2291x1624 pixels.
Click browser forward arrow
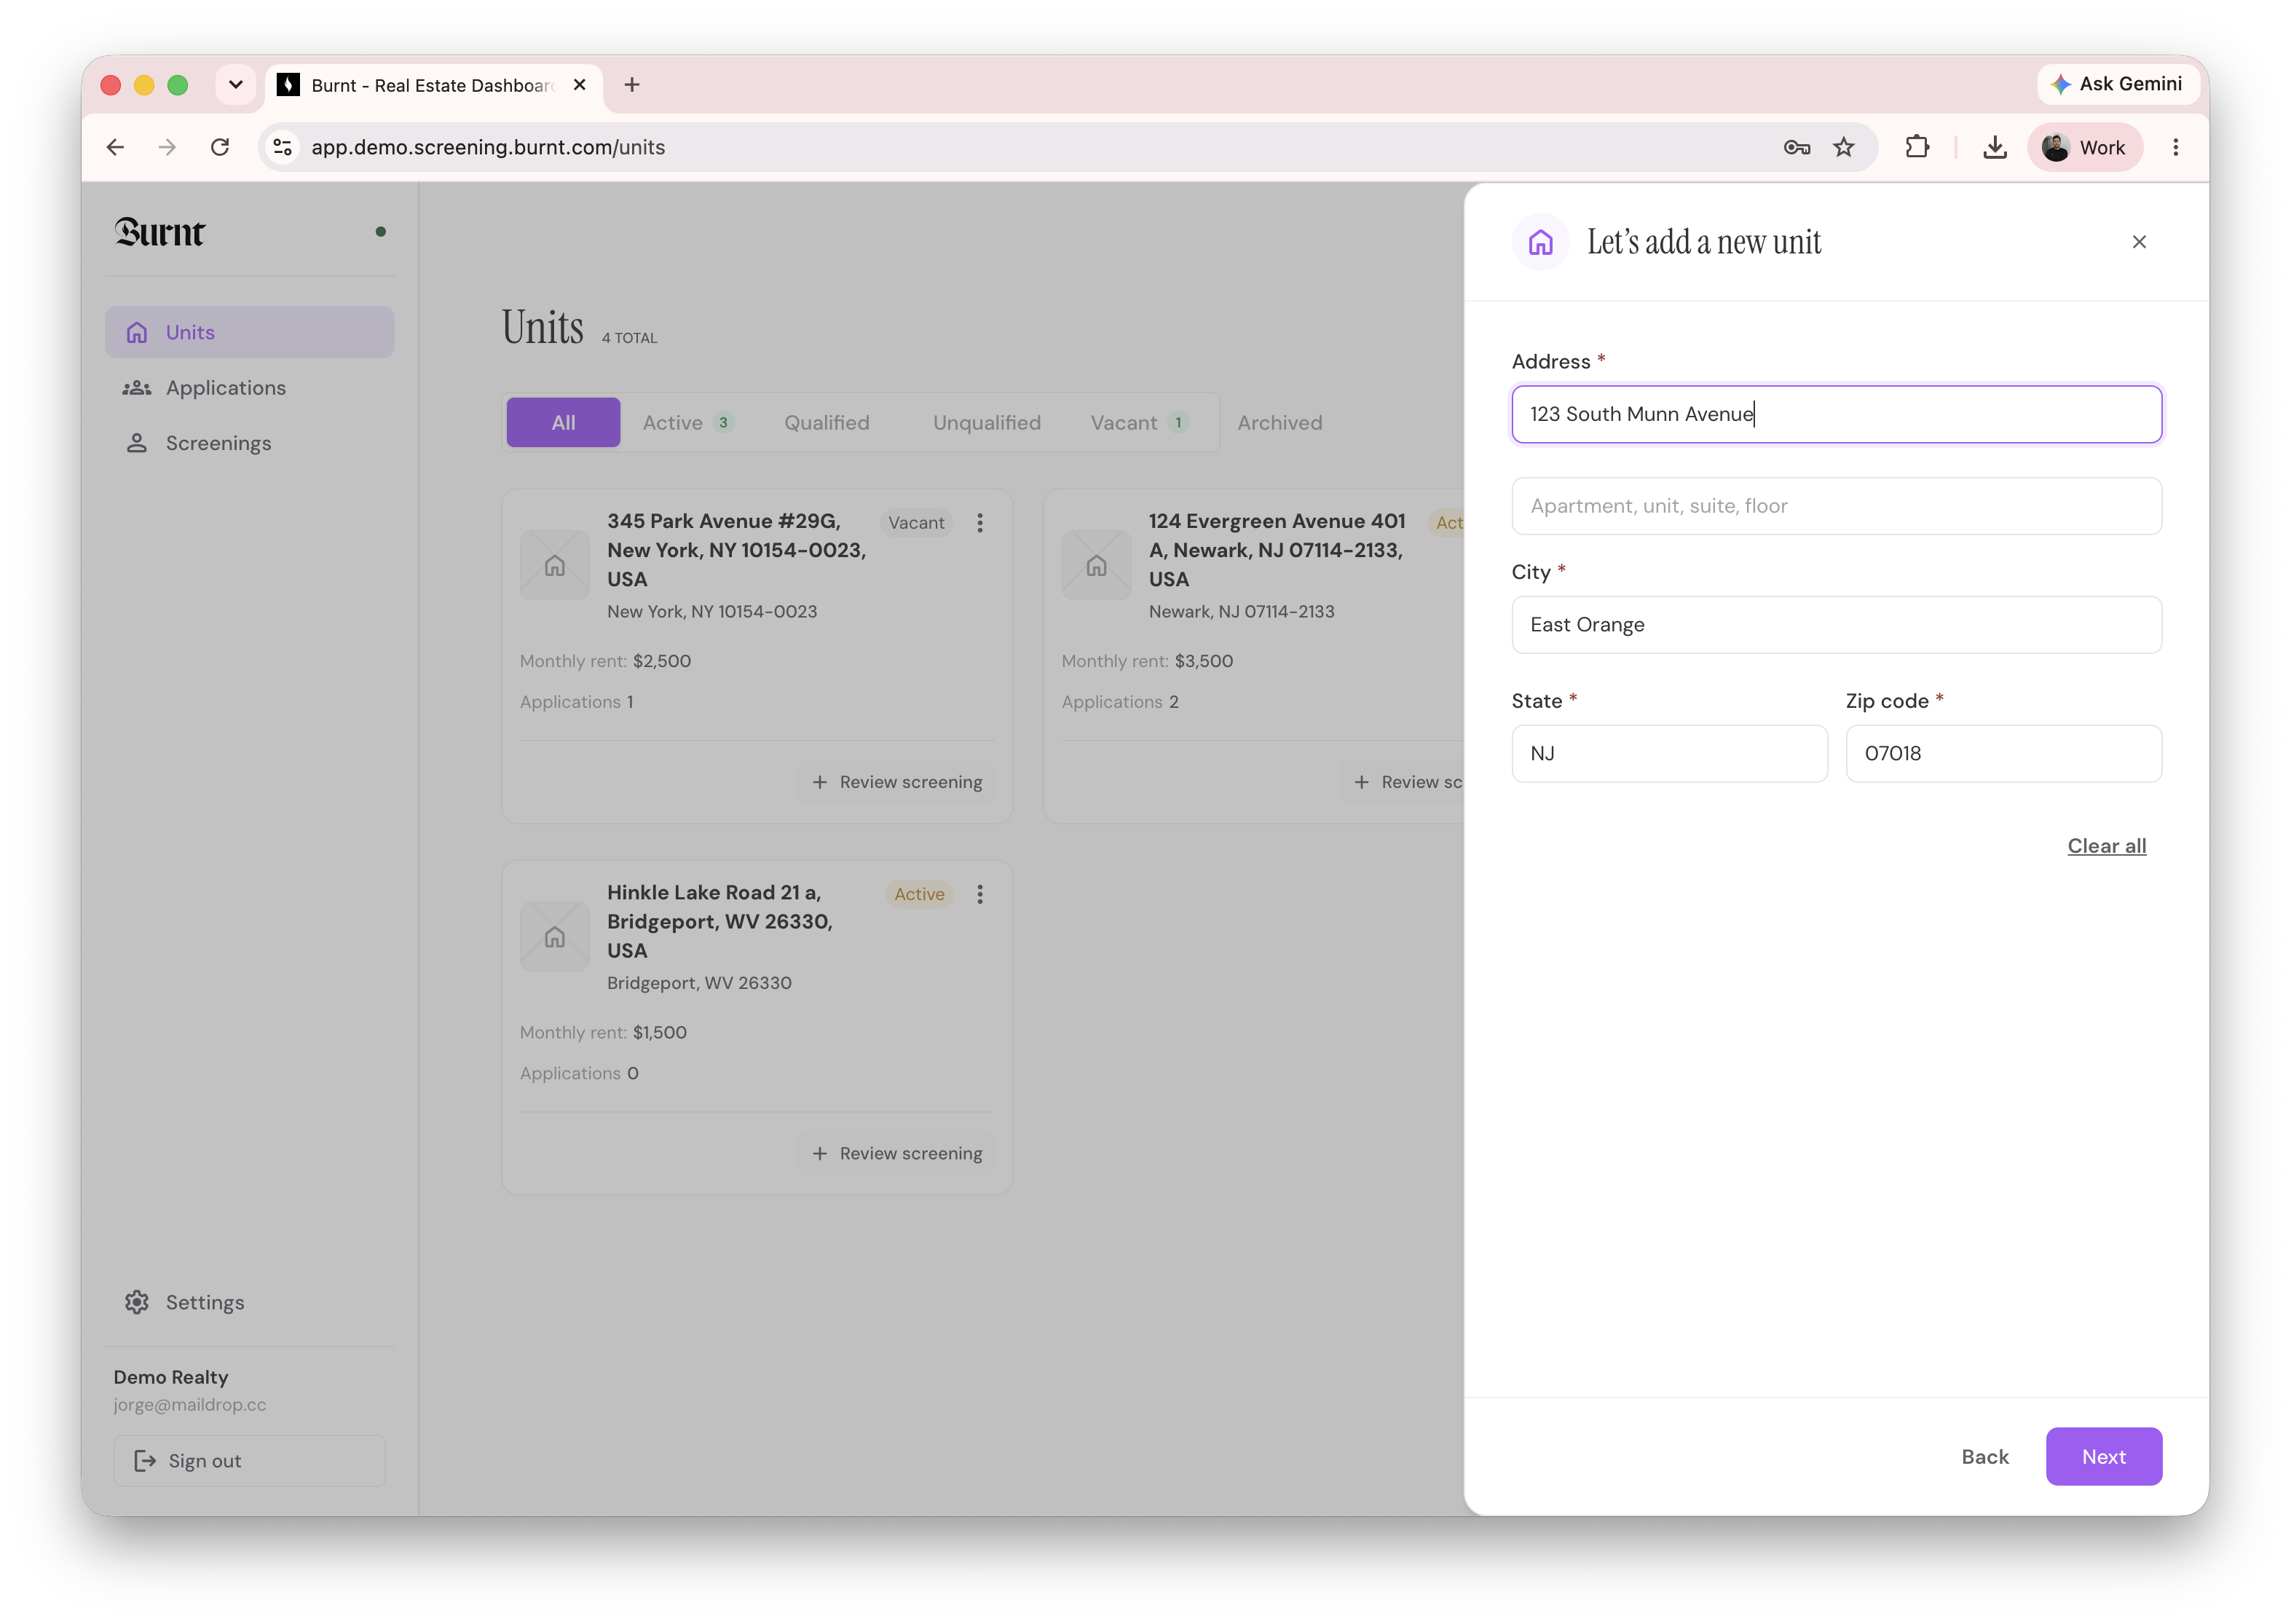click(167, 147)
